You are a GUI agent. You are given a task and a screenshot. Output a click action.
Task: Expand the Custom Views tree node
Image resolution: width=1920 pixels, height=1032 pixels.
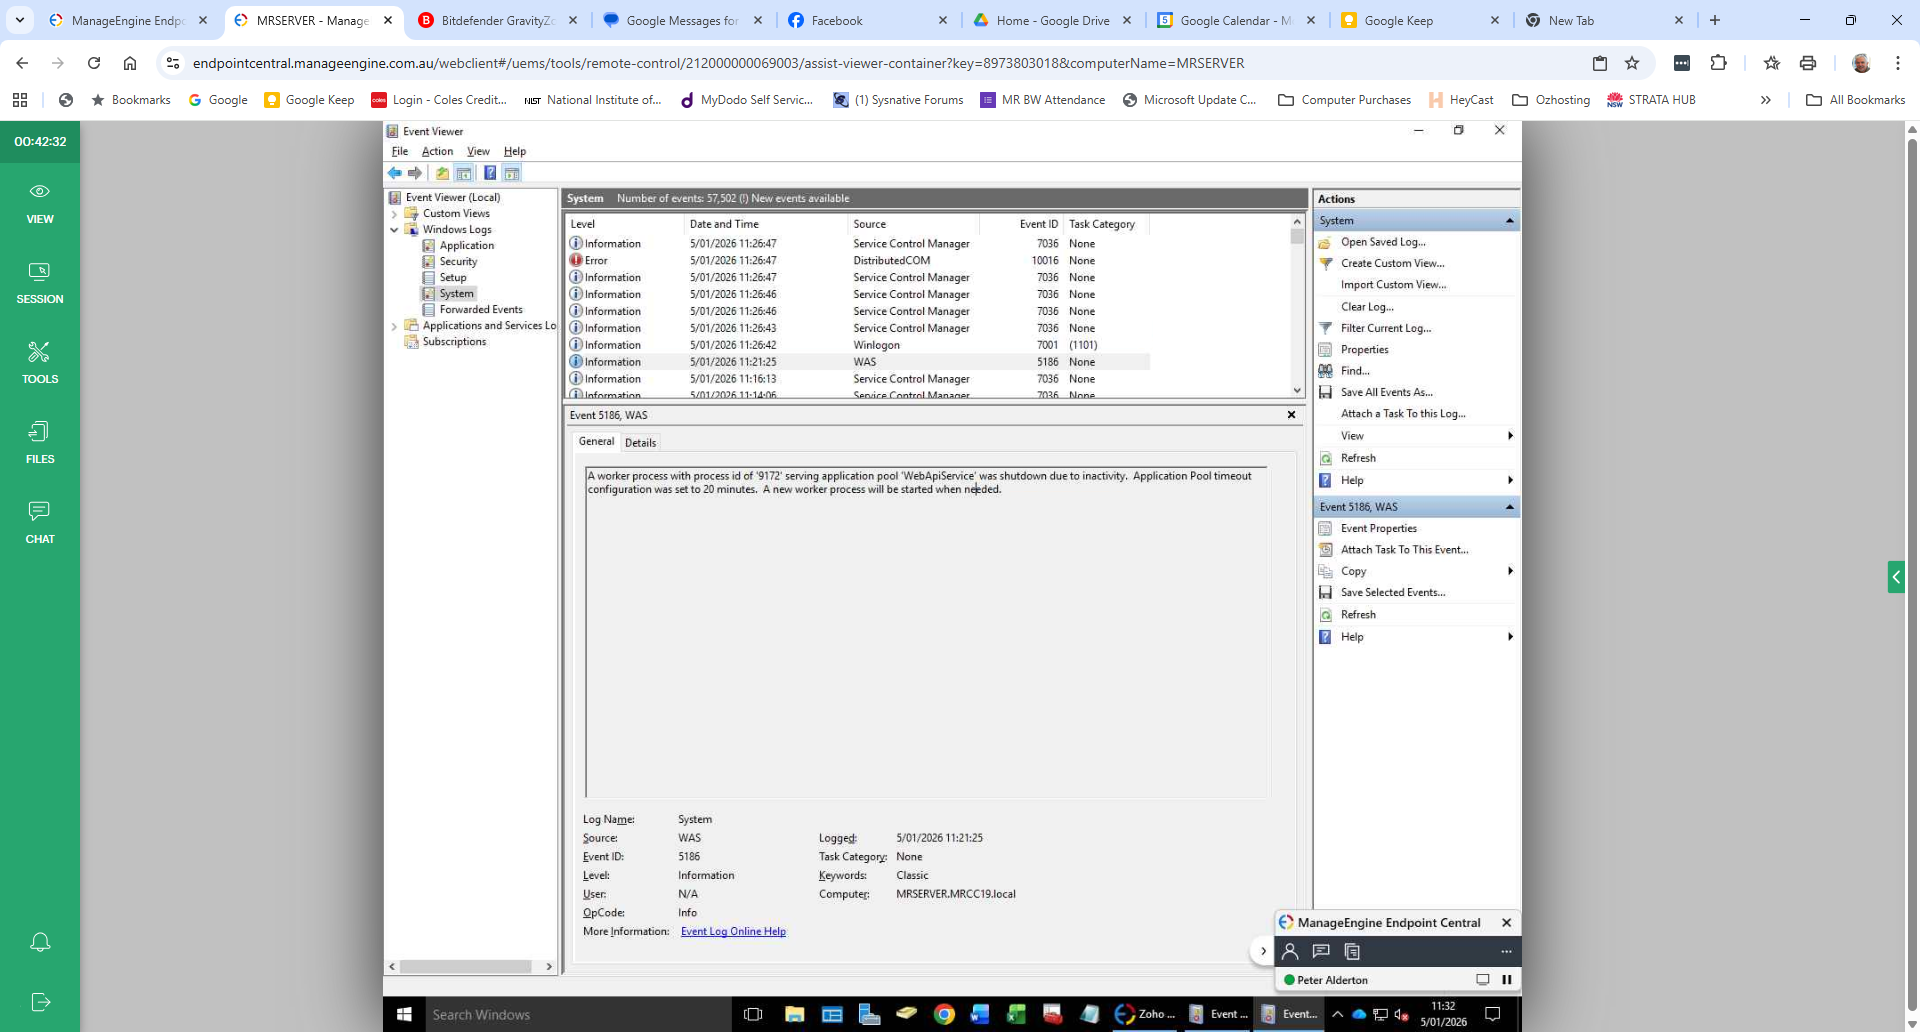[x=394, y=214]
